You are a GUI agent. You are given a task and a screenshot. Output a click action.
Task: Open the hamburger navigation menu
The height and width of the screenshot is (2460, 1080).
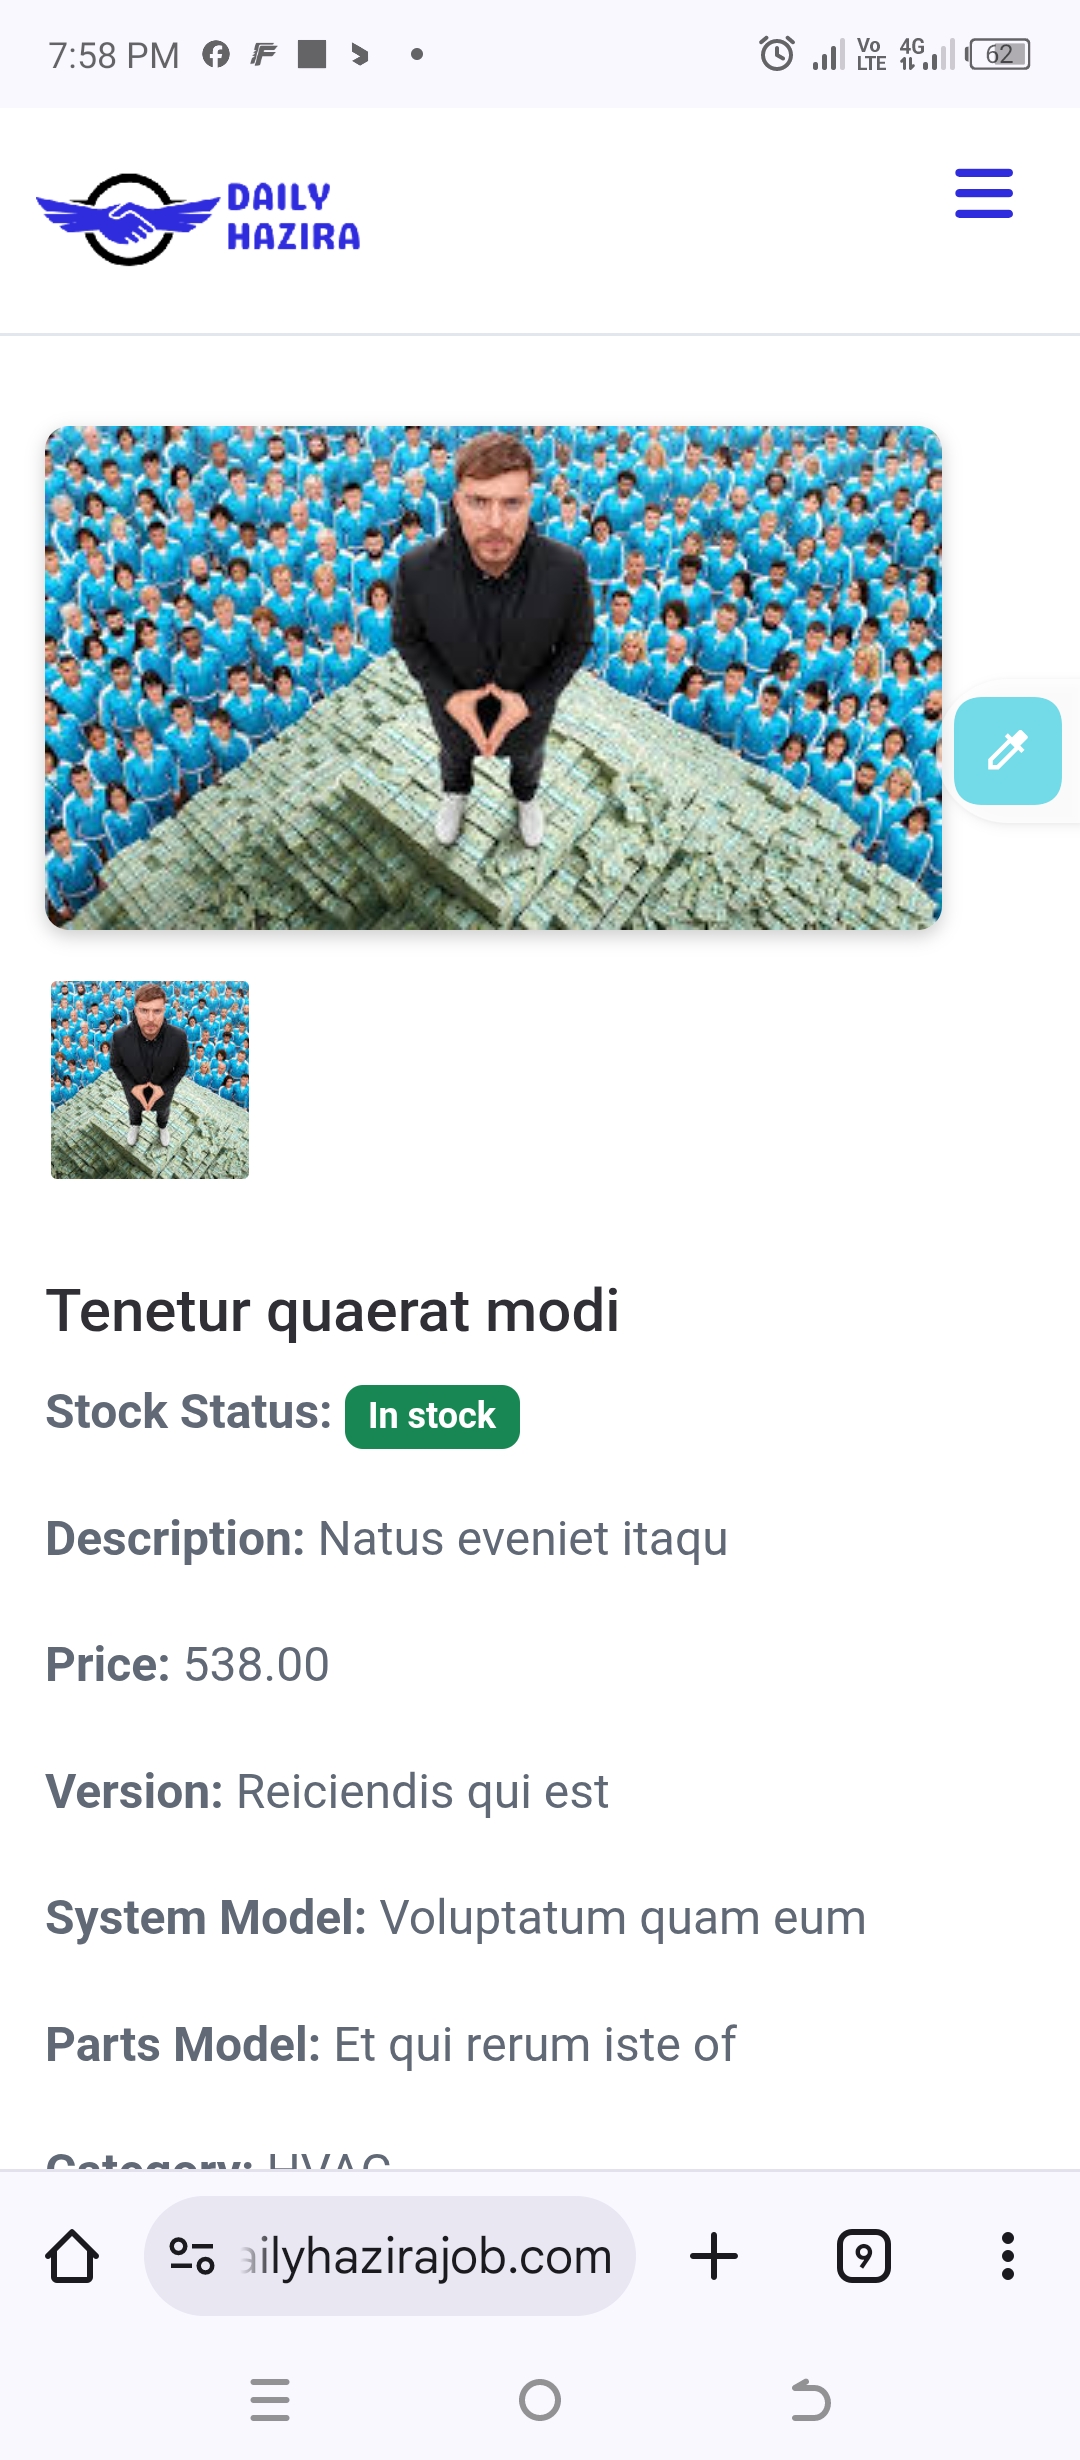pos(983,194)
